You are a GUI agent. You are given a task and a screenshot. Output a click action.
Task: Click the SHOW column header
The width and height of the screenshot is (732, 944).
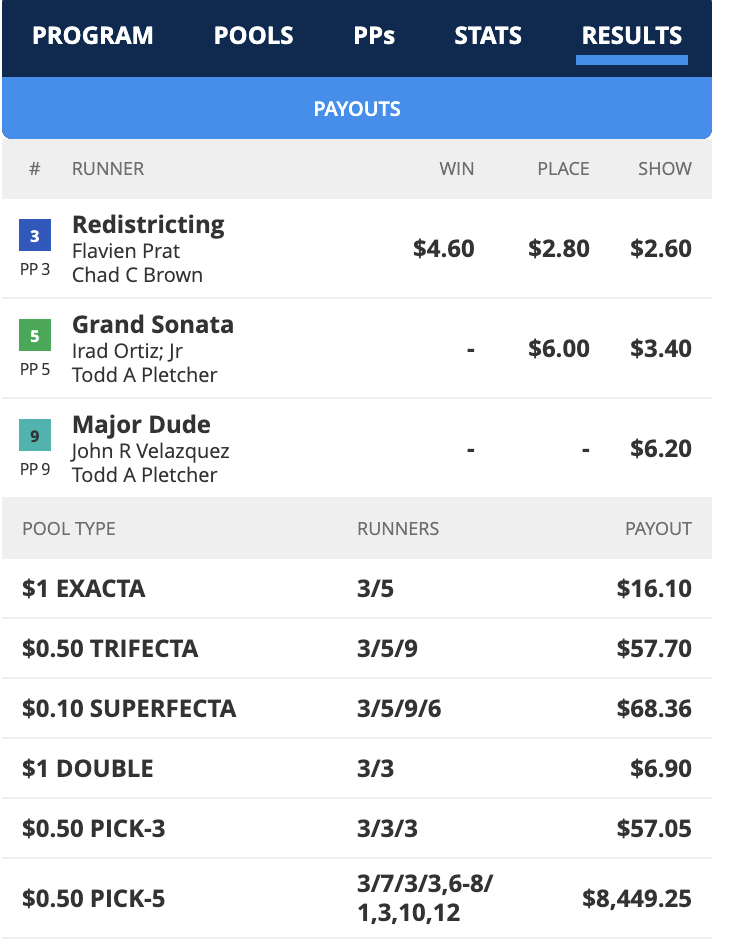coord(664,169)
